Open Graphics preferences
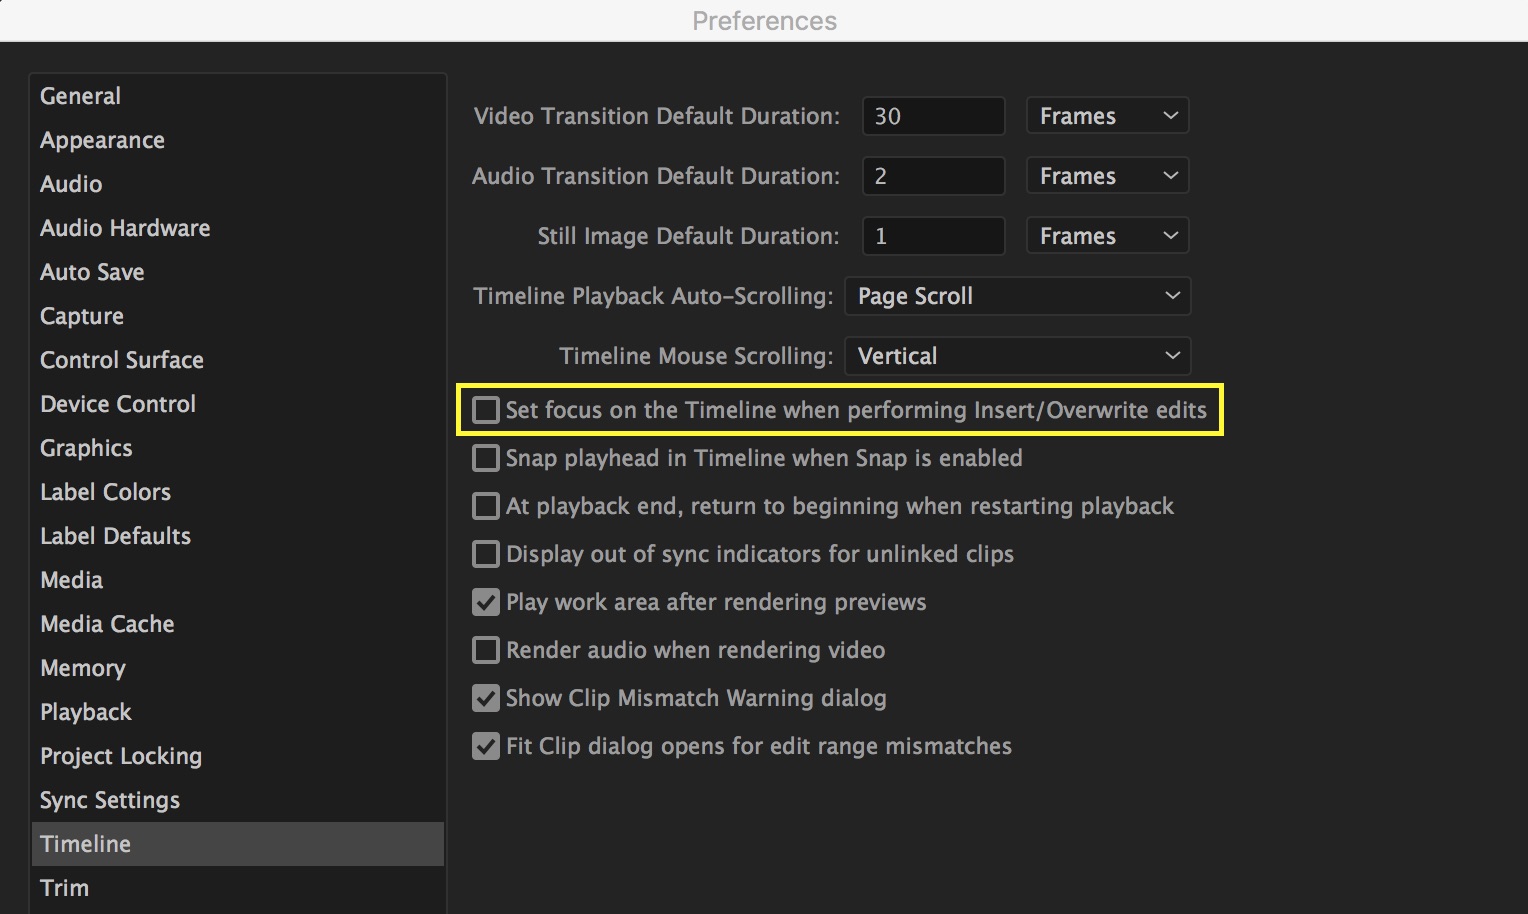Image resolution: width=1528 pixels, height=914 pixels. point(238,448)
